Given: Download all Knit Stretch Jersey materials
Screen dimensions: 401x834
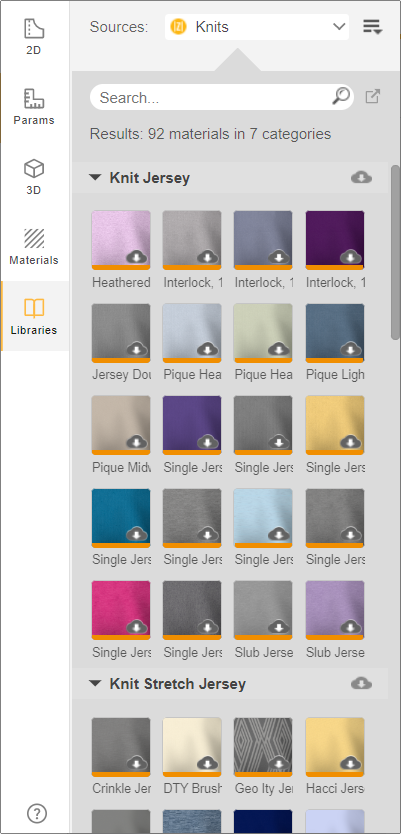Looking at the screenshot, I should tap(362, 683).
